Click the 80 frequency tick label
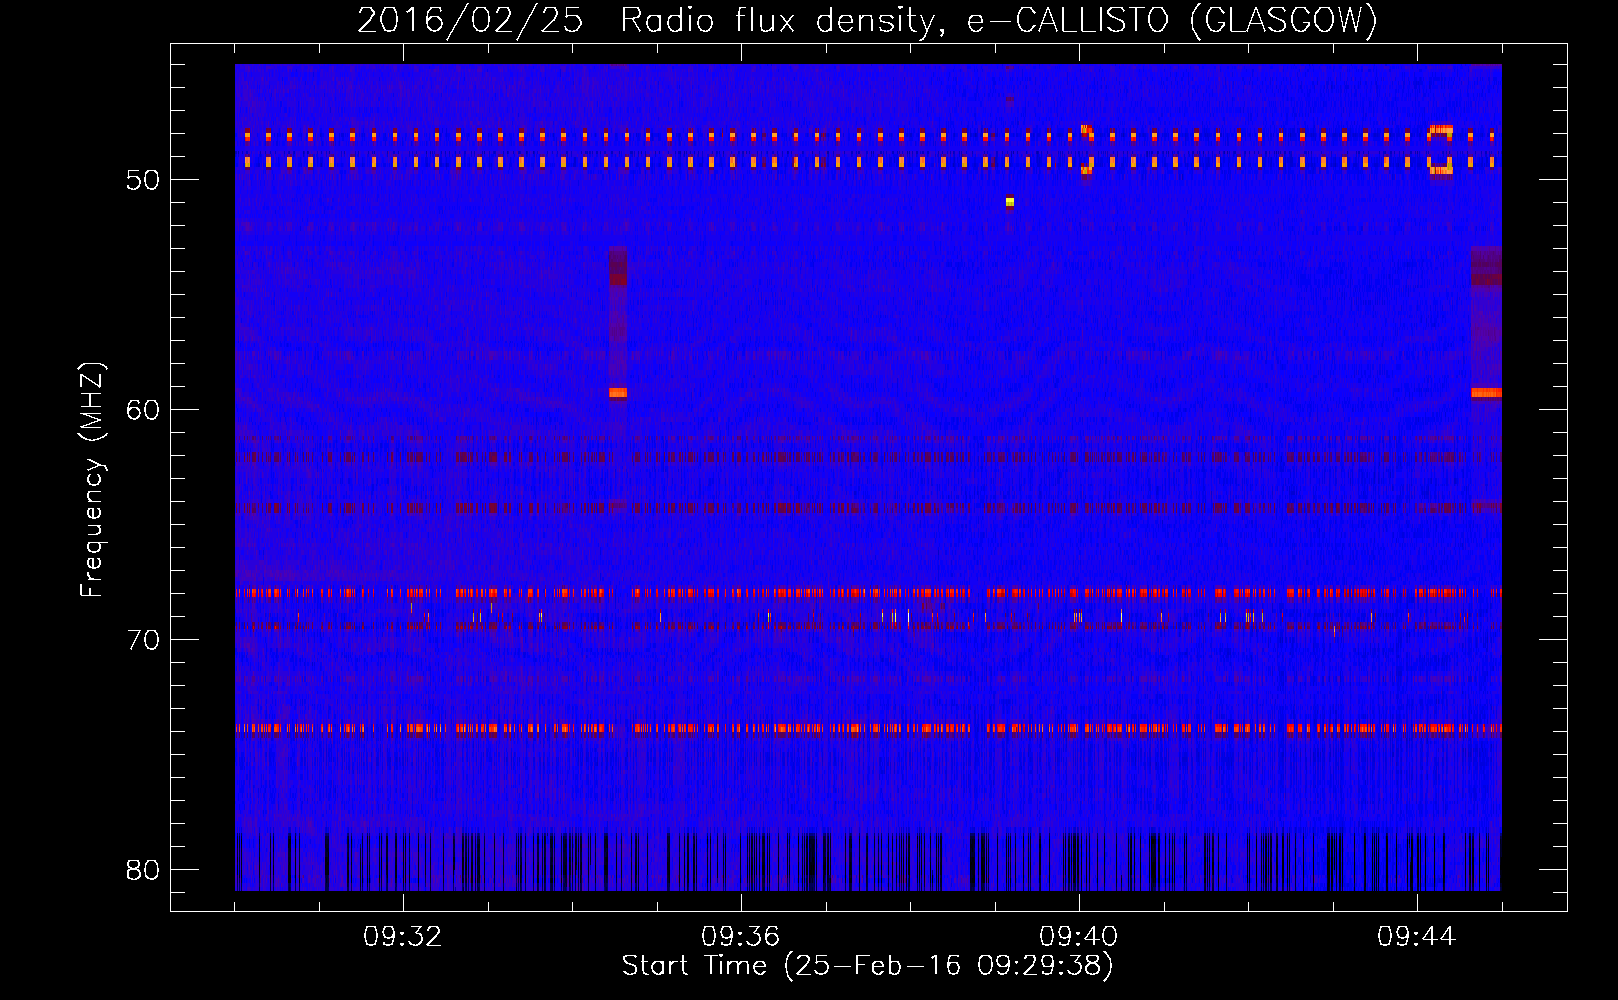The height and width of the screenshot is (1000, 1618). pos(143,870)
